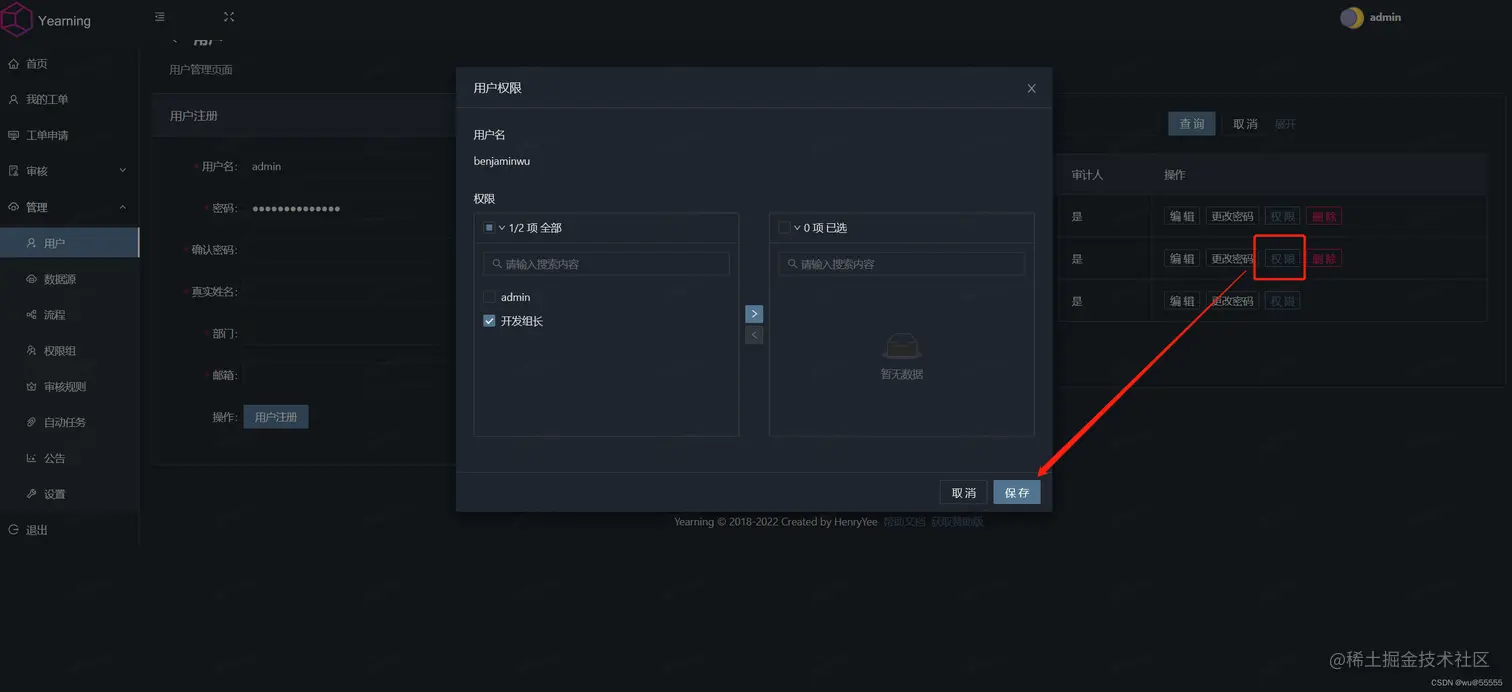Viewport: 1512px width, 692px height.
Task: Click 展开 to expand search filters
Action: click(x=1285, y=124)
